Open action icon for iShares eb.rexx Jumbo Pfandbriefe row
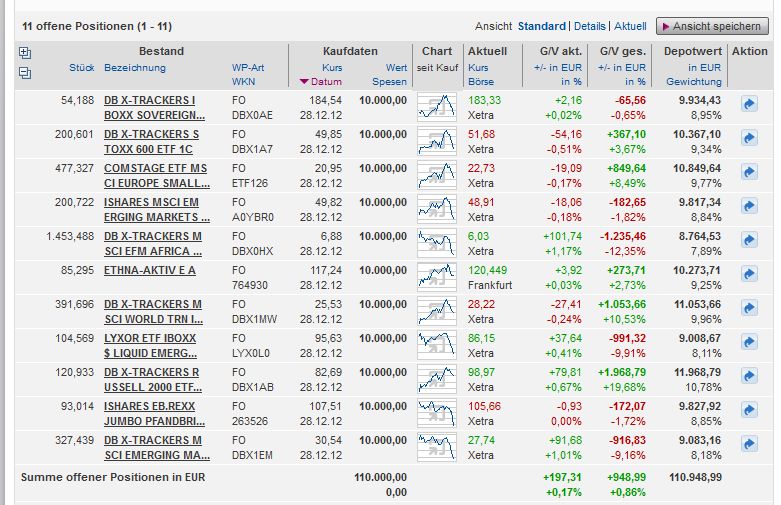 point(749,411)
